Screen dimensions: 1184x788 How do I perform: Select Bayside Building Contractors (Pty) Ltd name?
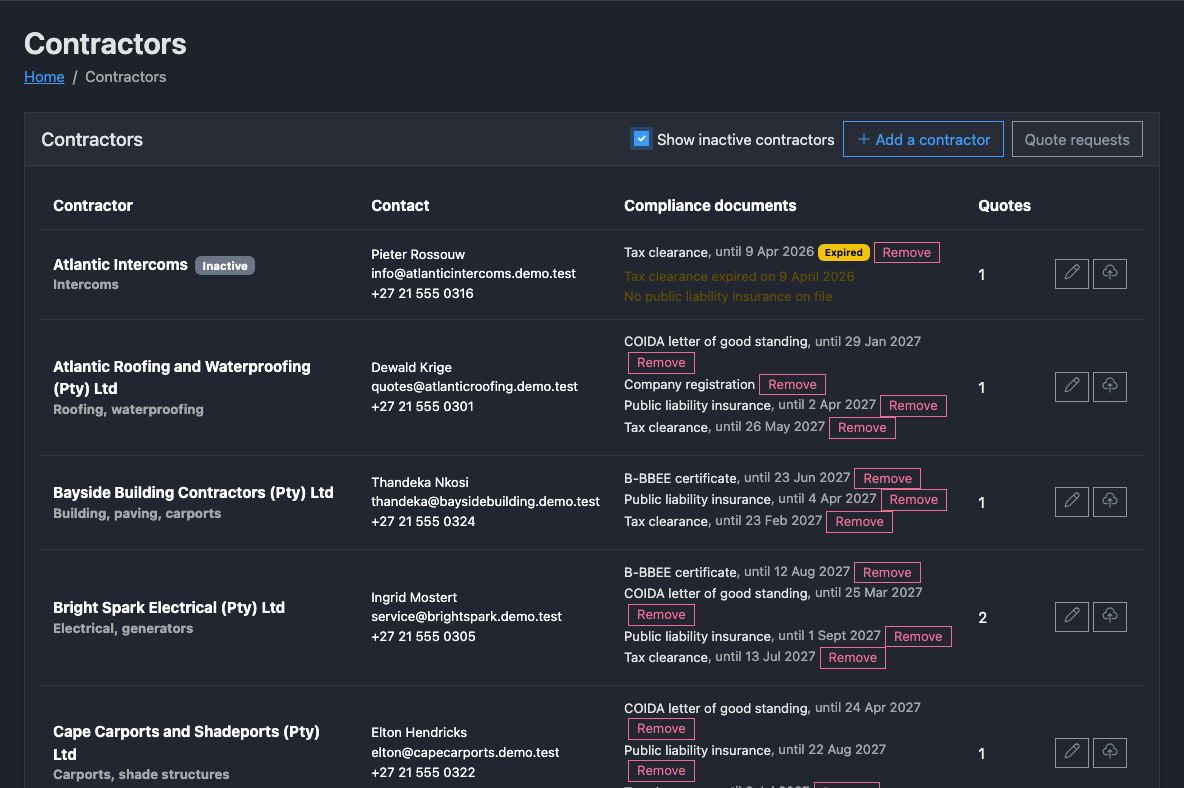[x=193, y=492]
